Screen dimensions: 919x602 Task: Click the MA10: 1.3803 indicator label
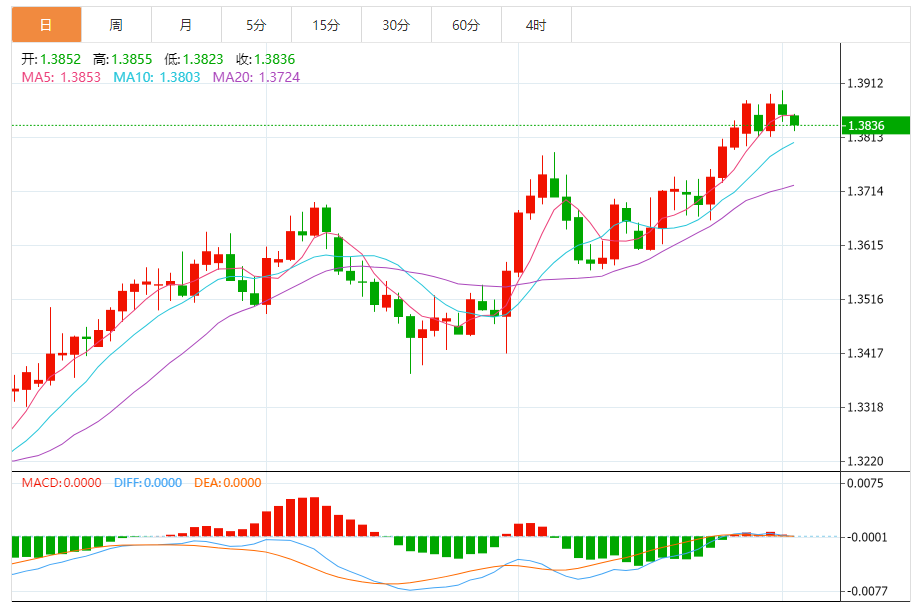click(156, 77)
